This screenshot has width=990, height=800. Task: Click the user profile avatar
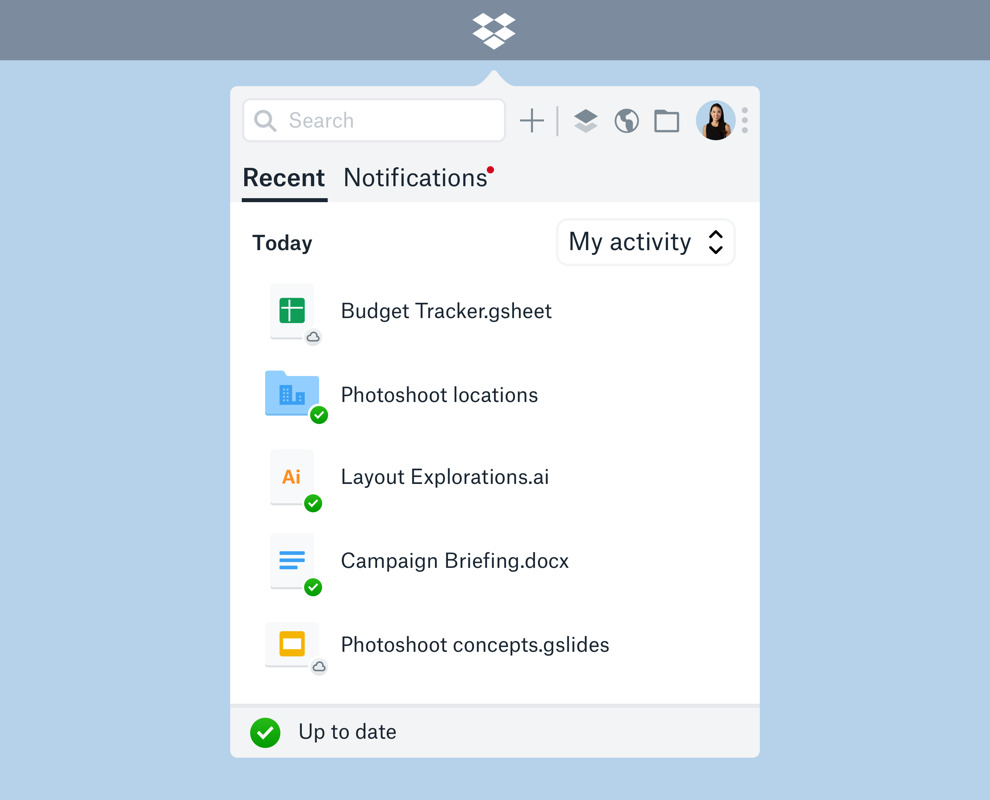(x=715, y=120)
